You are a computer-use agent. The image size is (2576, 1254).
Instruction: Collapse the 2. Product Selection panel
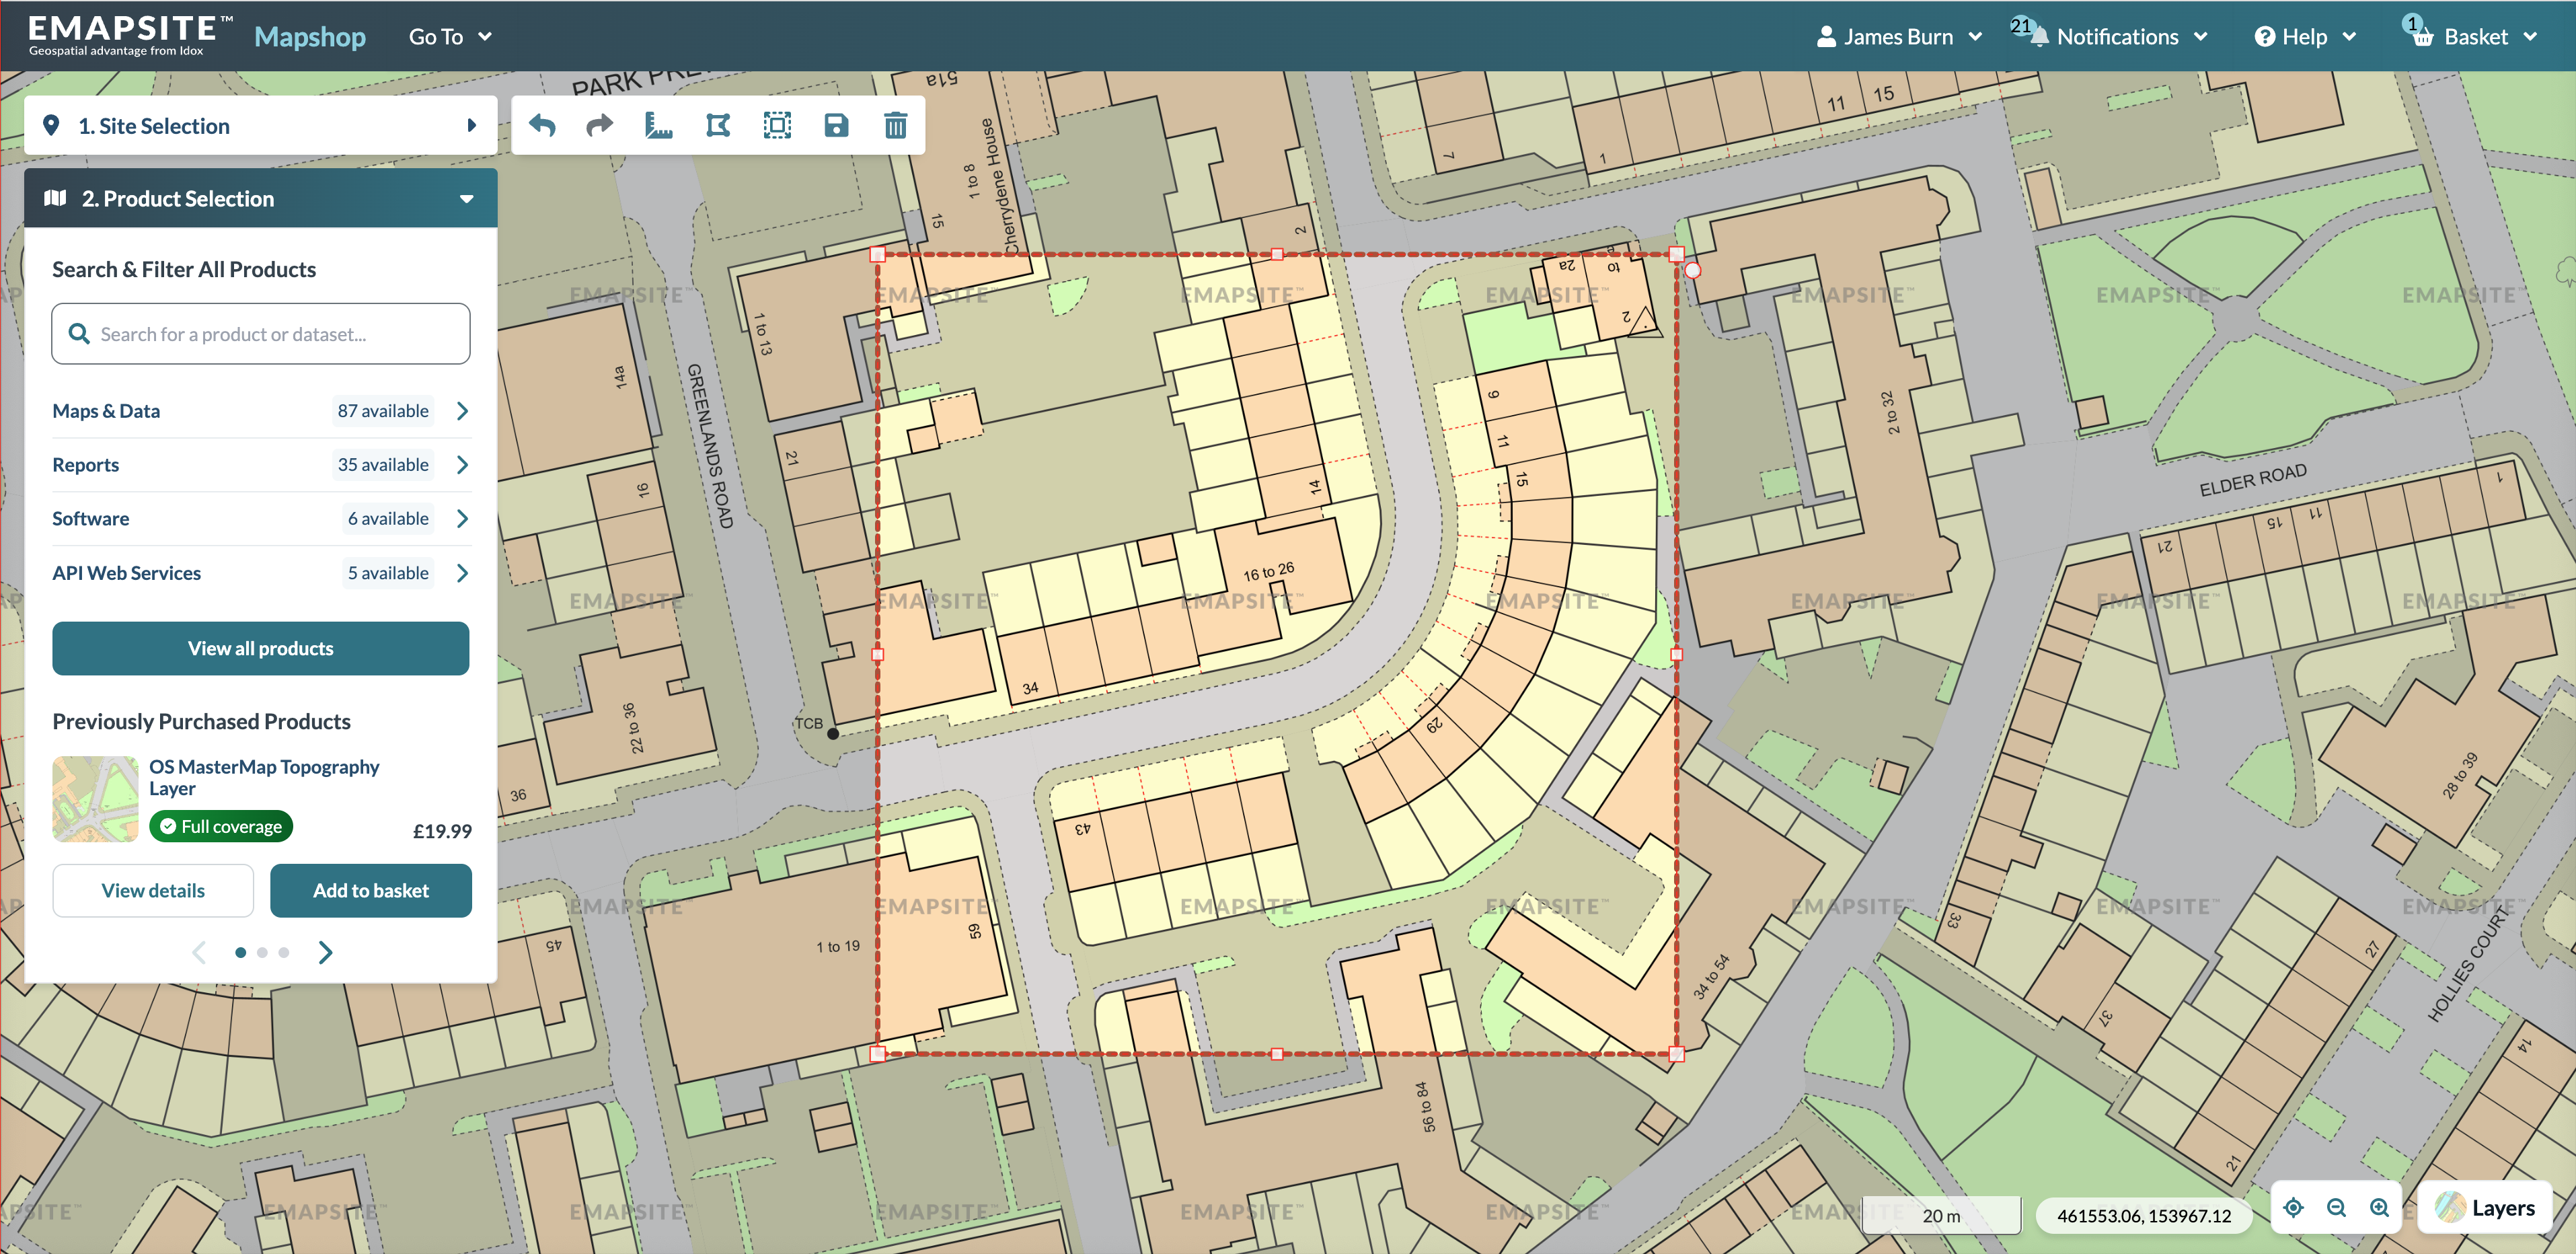(466, 199)
